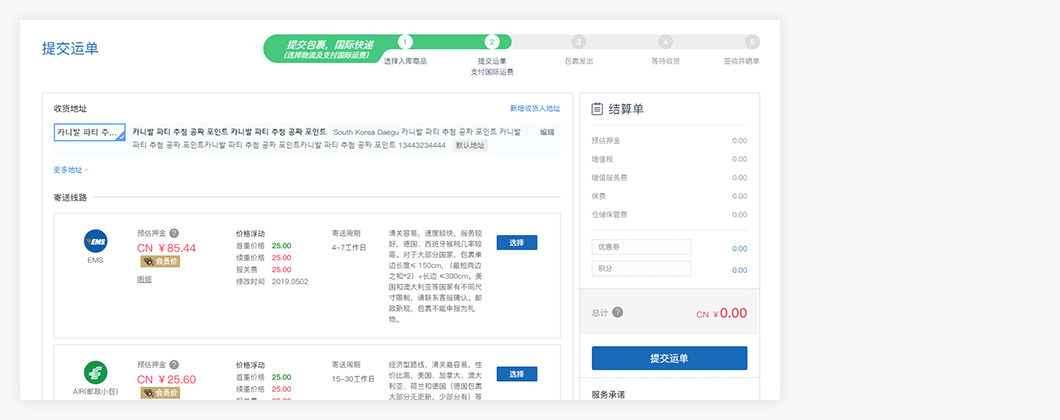1060x420 pixels.
Task: Click the 结算单 clipboard icon
Action: 597,109
